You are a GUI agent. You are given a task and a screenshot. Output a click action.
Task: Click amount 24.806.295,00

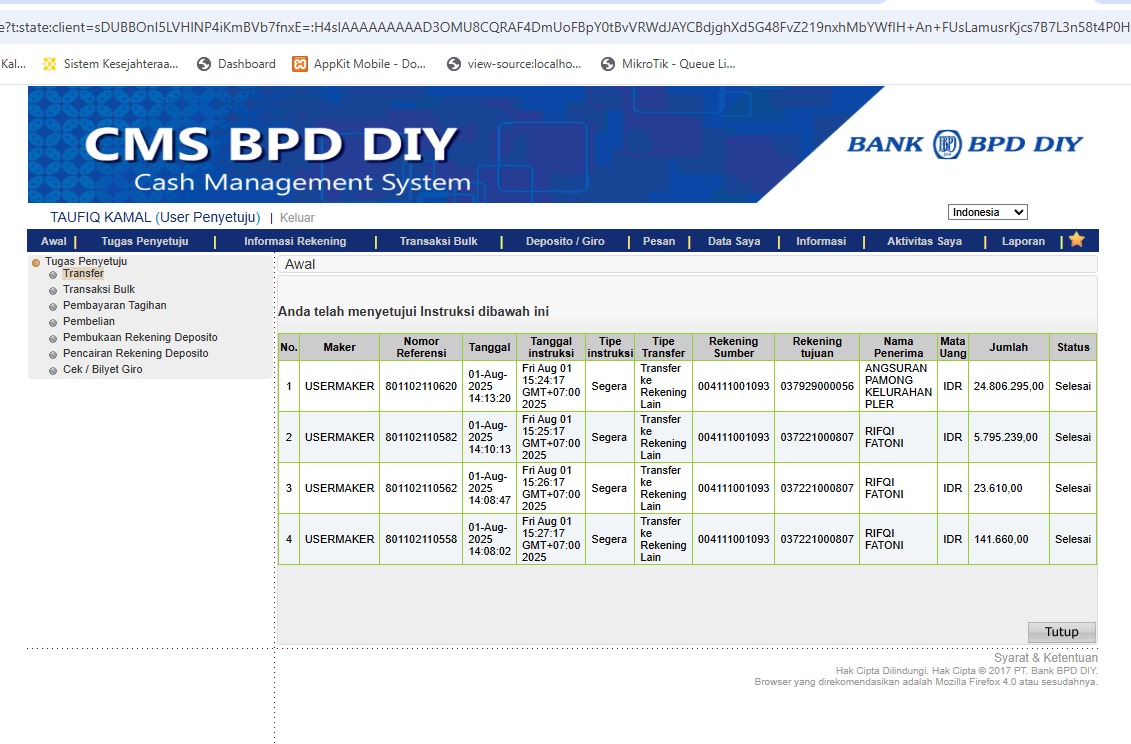pos(1008,386)
